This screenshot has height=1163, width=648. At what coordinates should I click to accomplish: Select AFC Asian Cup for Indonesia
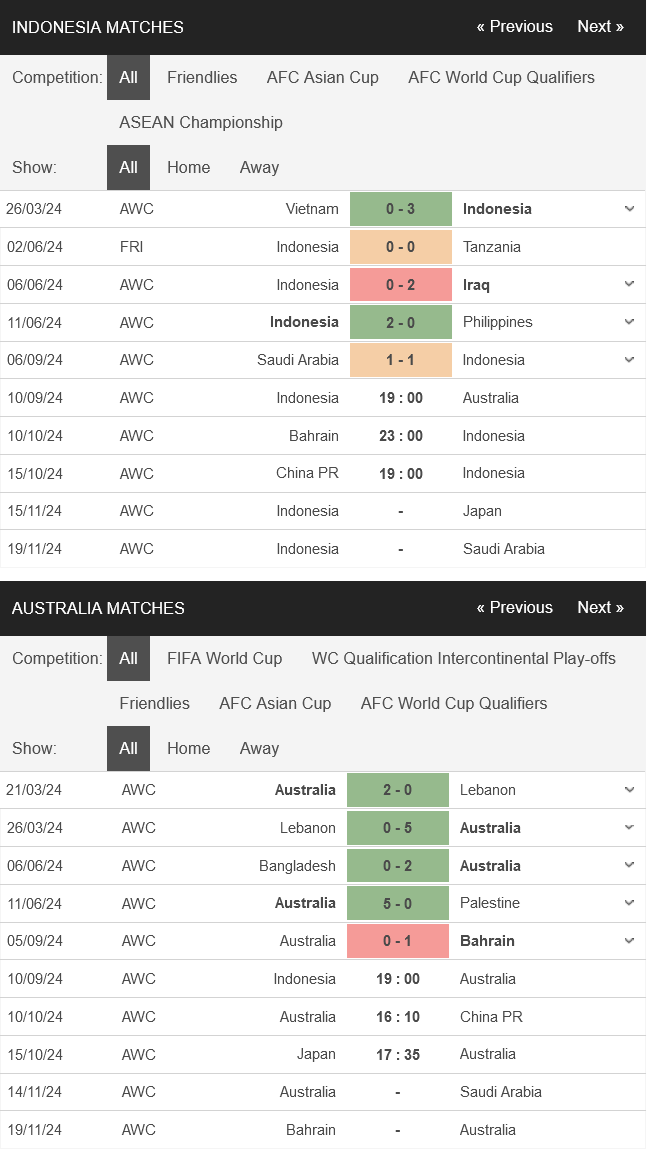(322, 78)
